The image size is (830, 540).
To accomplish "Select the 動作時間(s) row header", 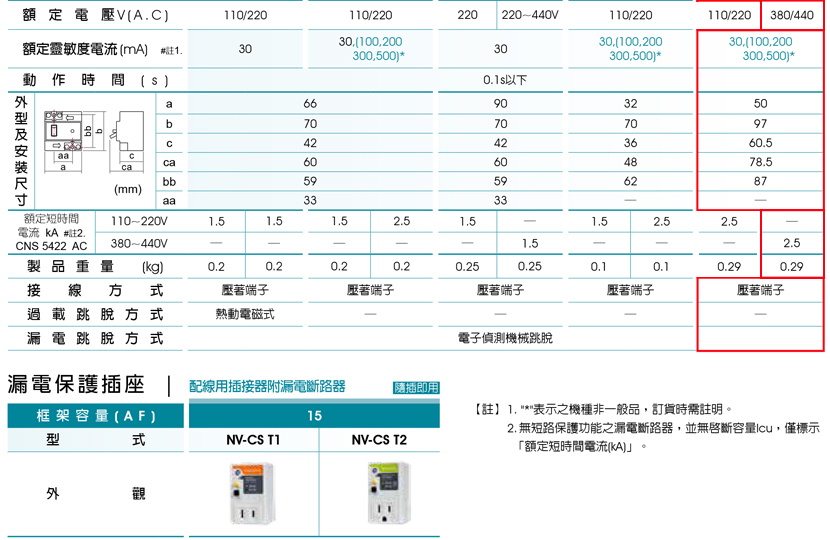I will click(x=95, y=80).
